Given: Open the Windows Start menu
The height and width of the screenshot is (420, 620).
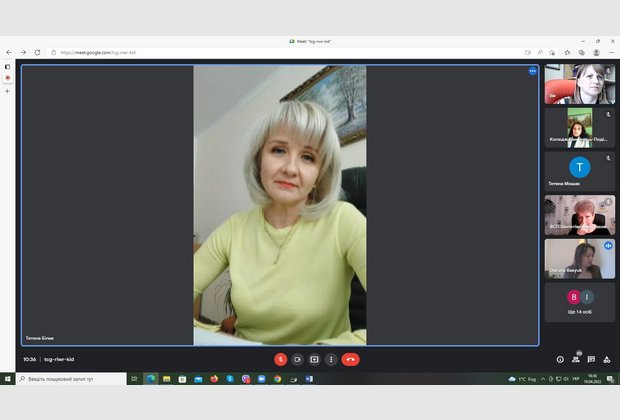Looking at the screenshot, I should [8, 379].
